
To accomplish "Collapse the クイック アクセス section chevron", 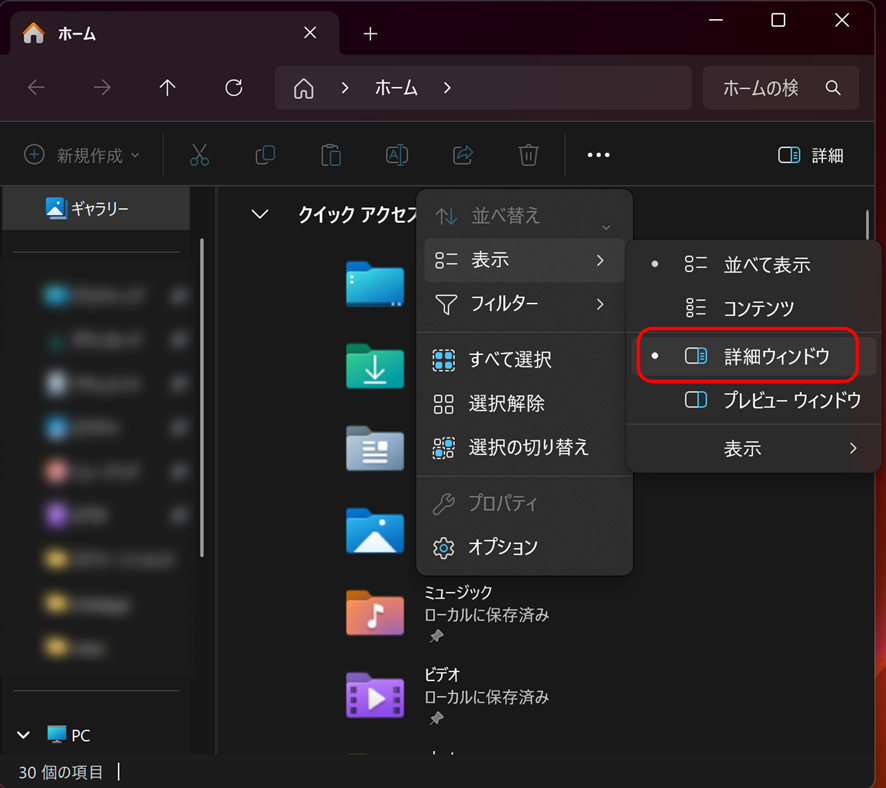I will pos(260,214).
